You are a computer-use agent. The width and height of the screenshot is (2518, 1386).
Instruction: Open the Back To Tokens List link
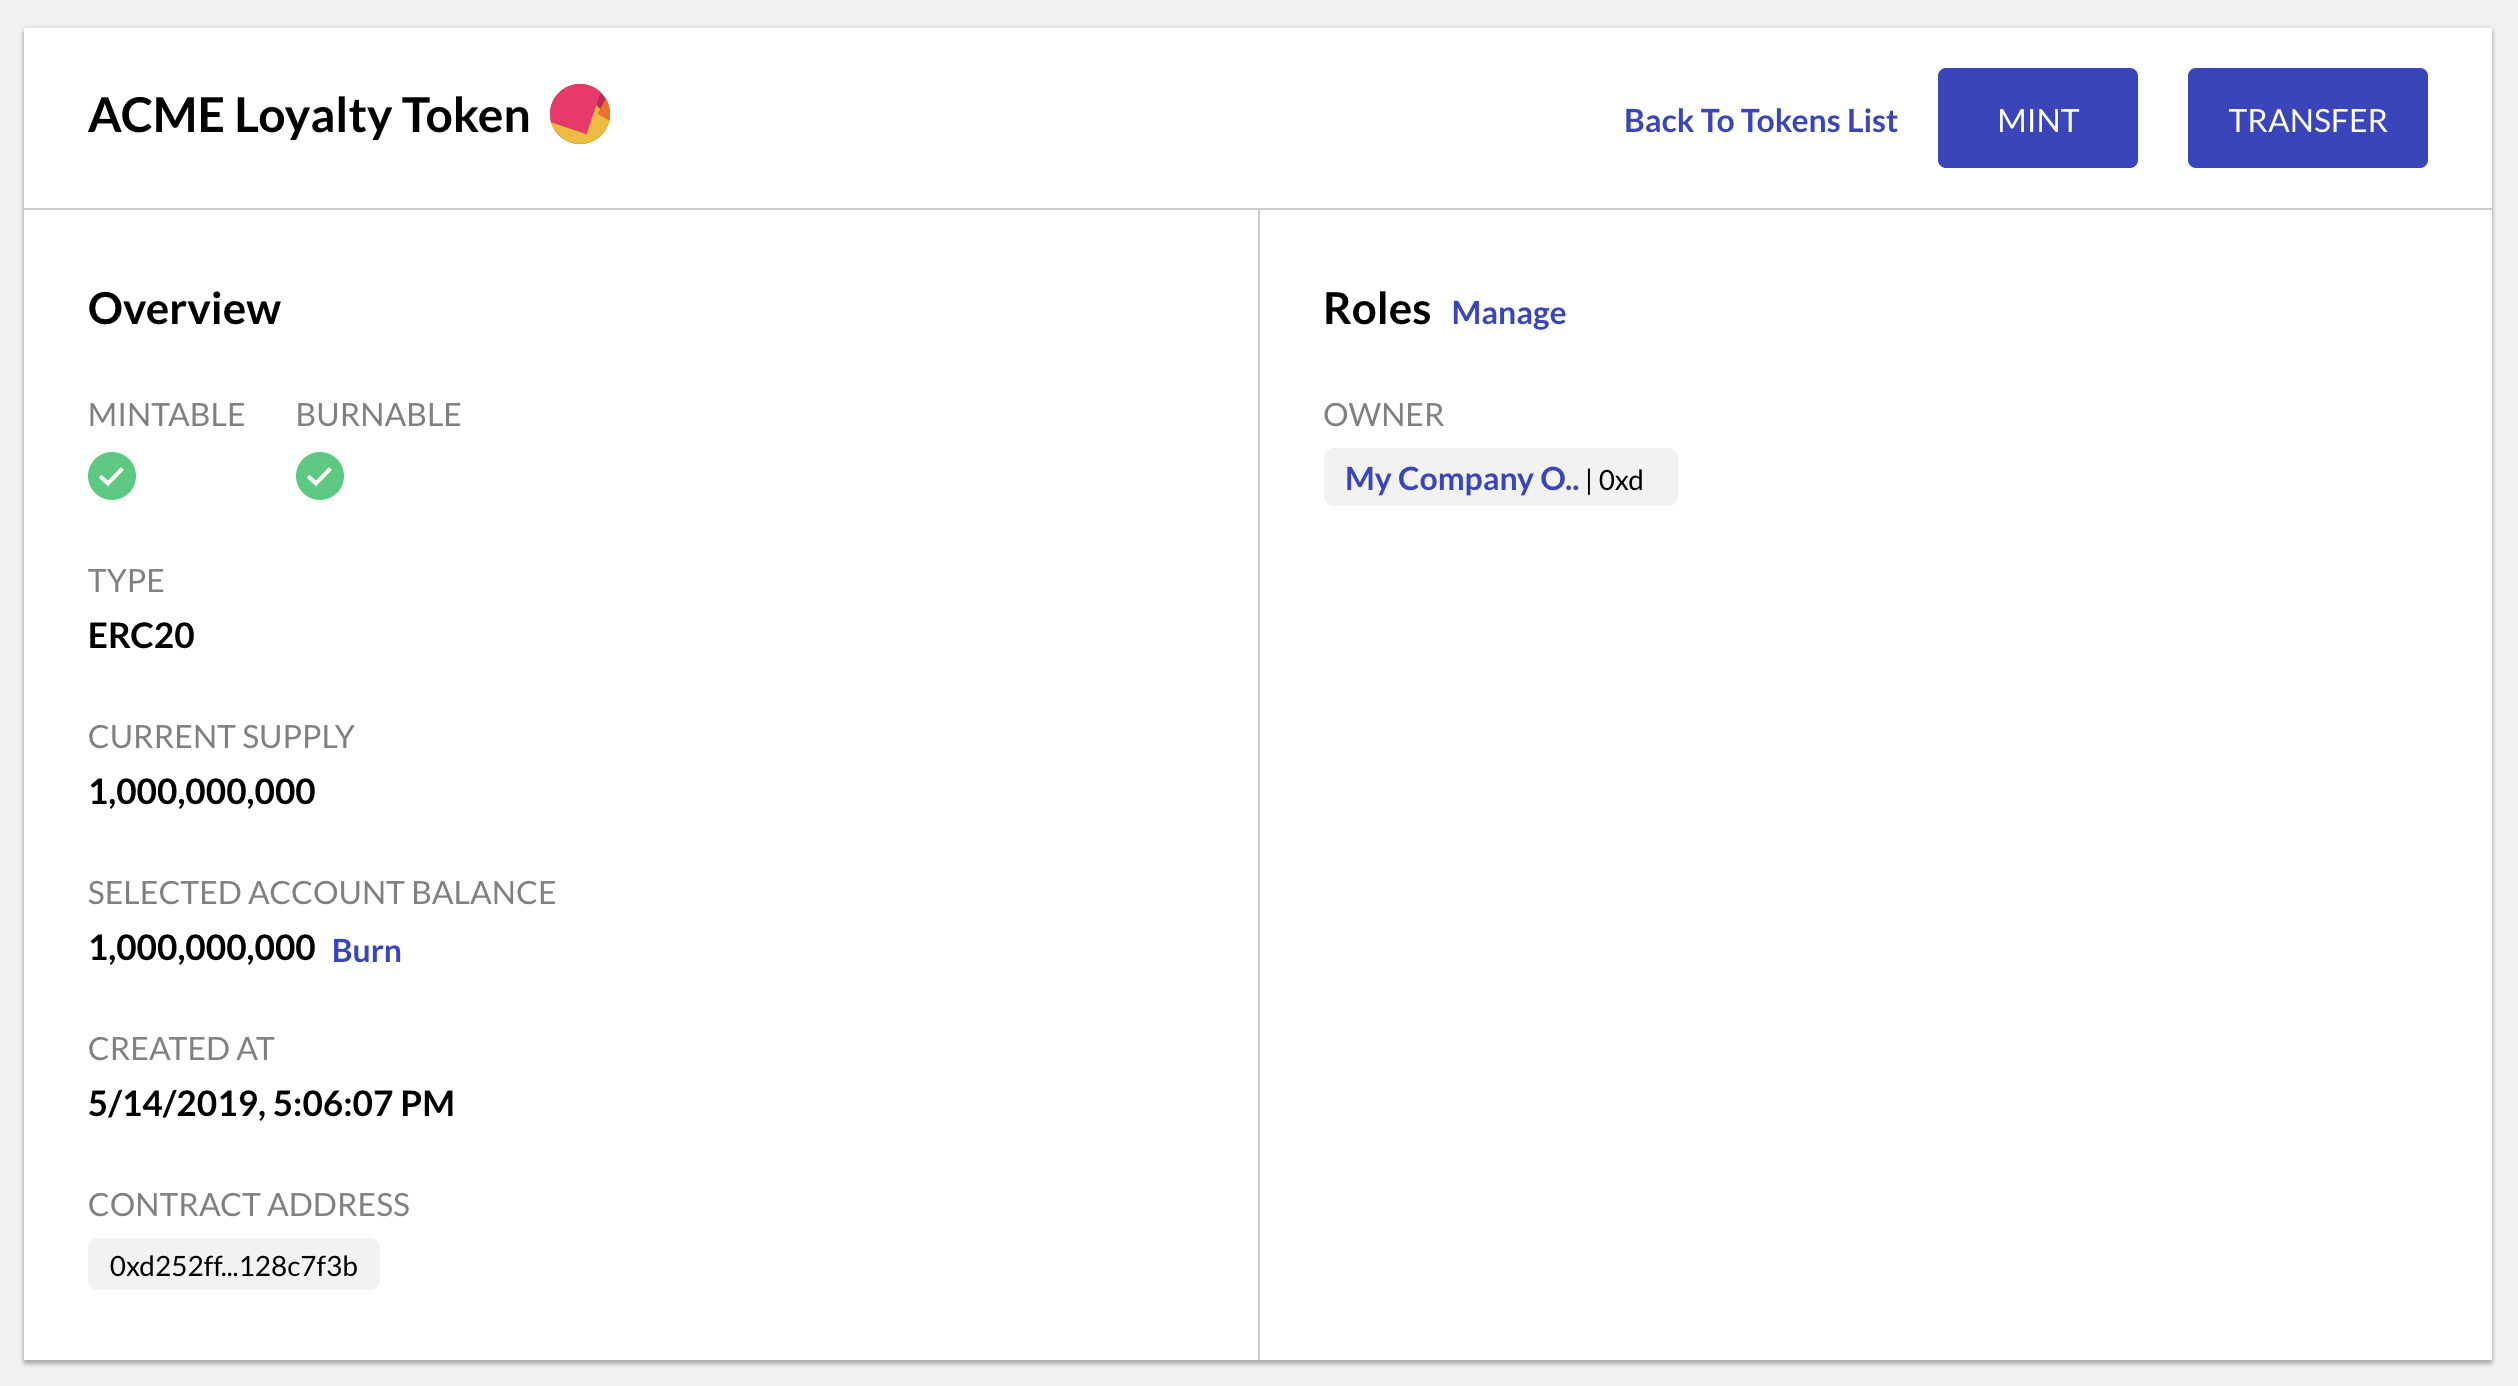(x=1760, y=120)
